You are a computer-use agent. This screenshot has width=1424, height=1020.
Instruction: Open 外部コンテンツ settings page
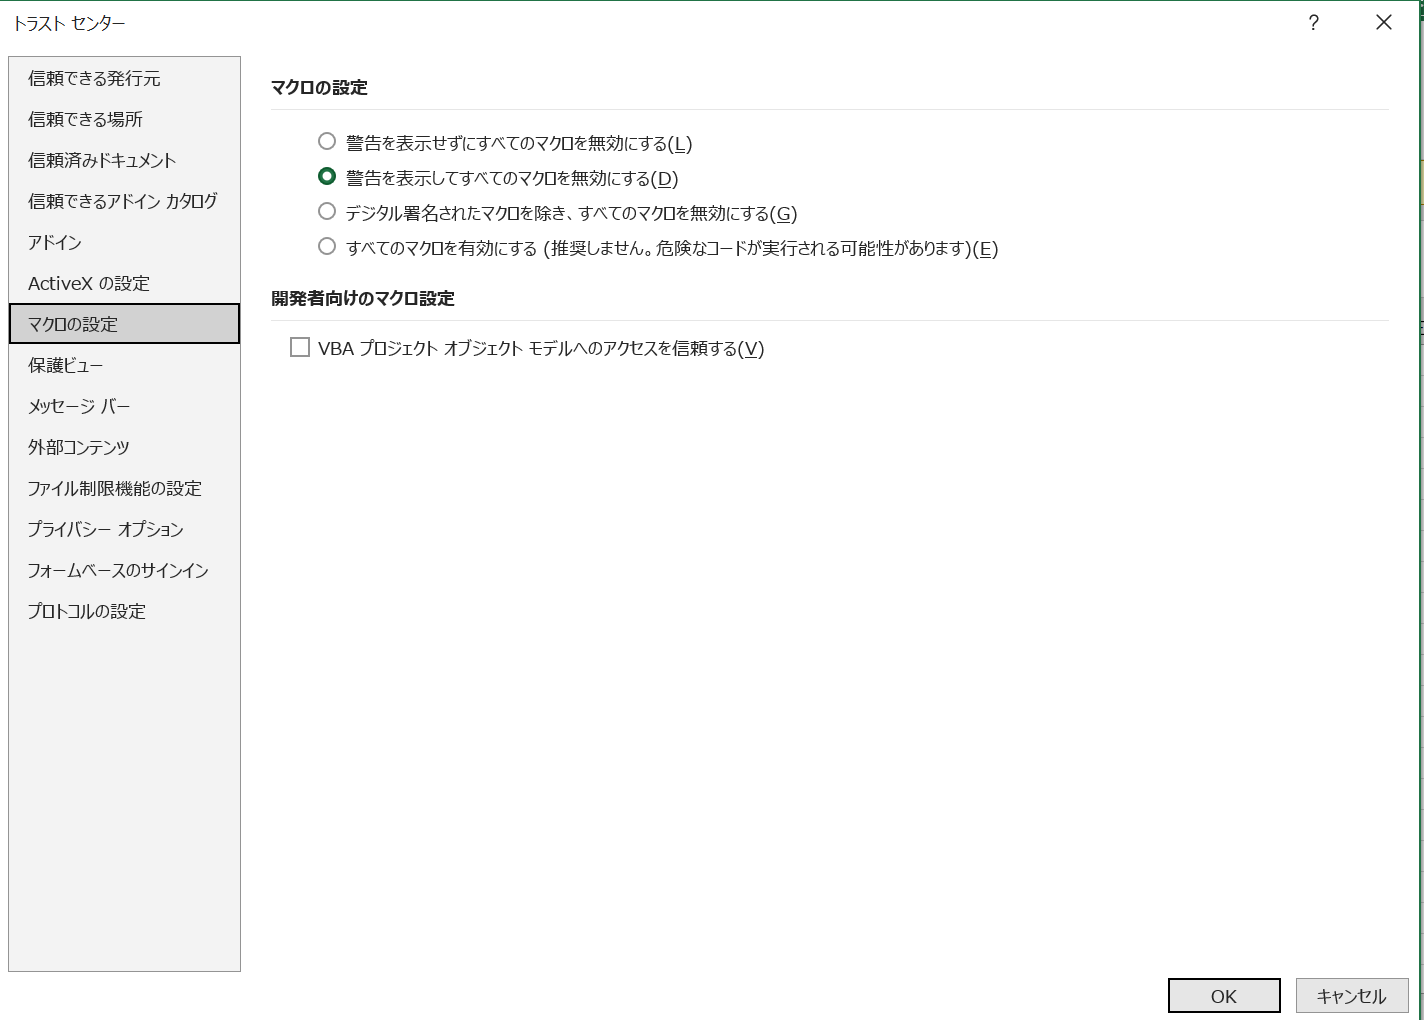[79, 447]
